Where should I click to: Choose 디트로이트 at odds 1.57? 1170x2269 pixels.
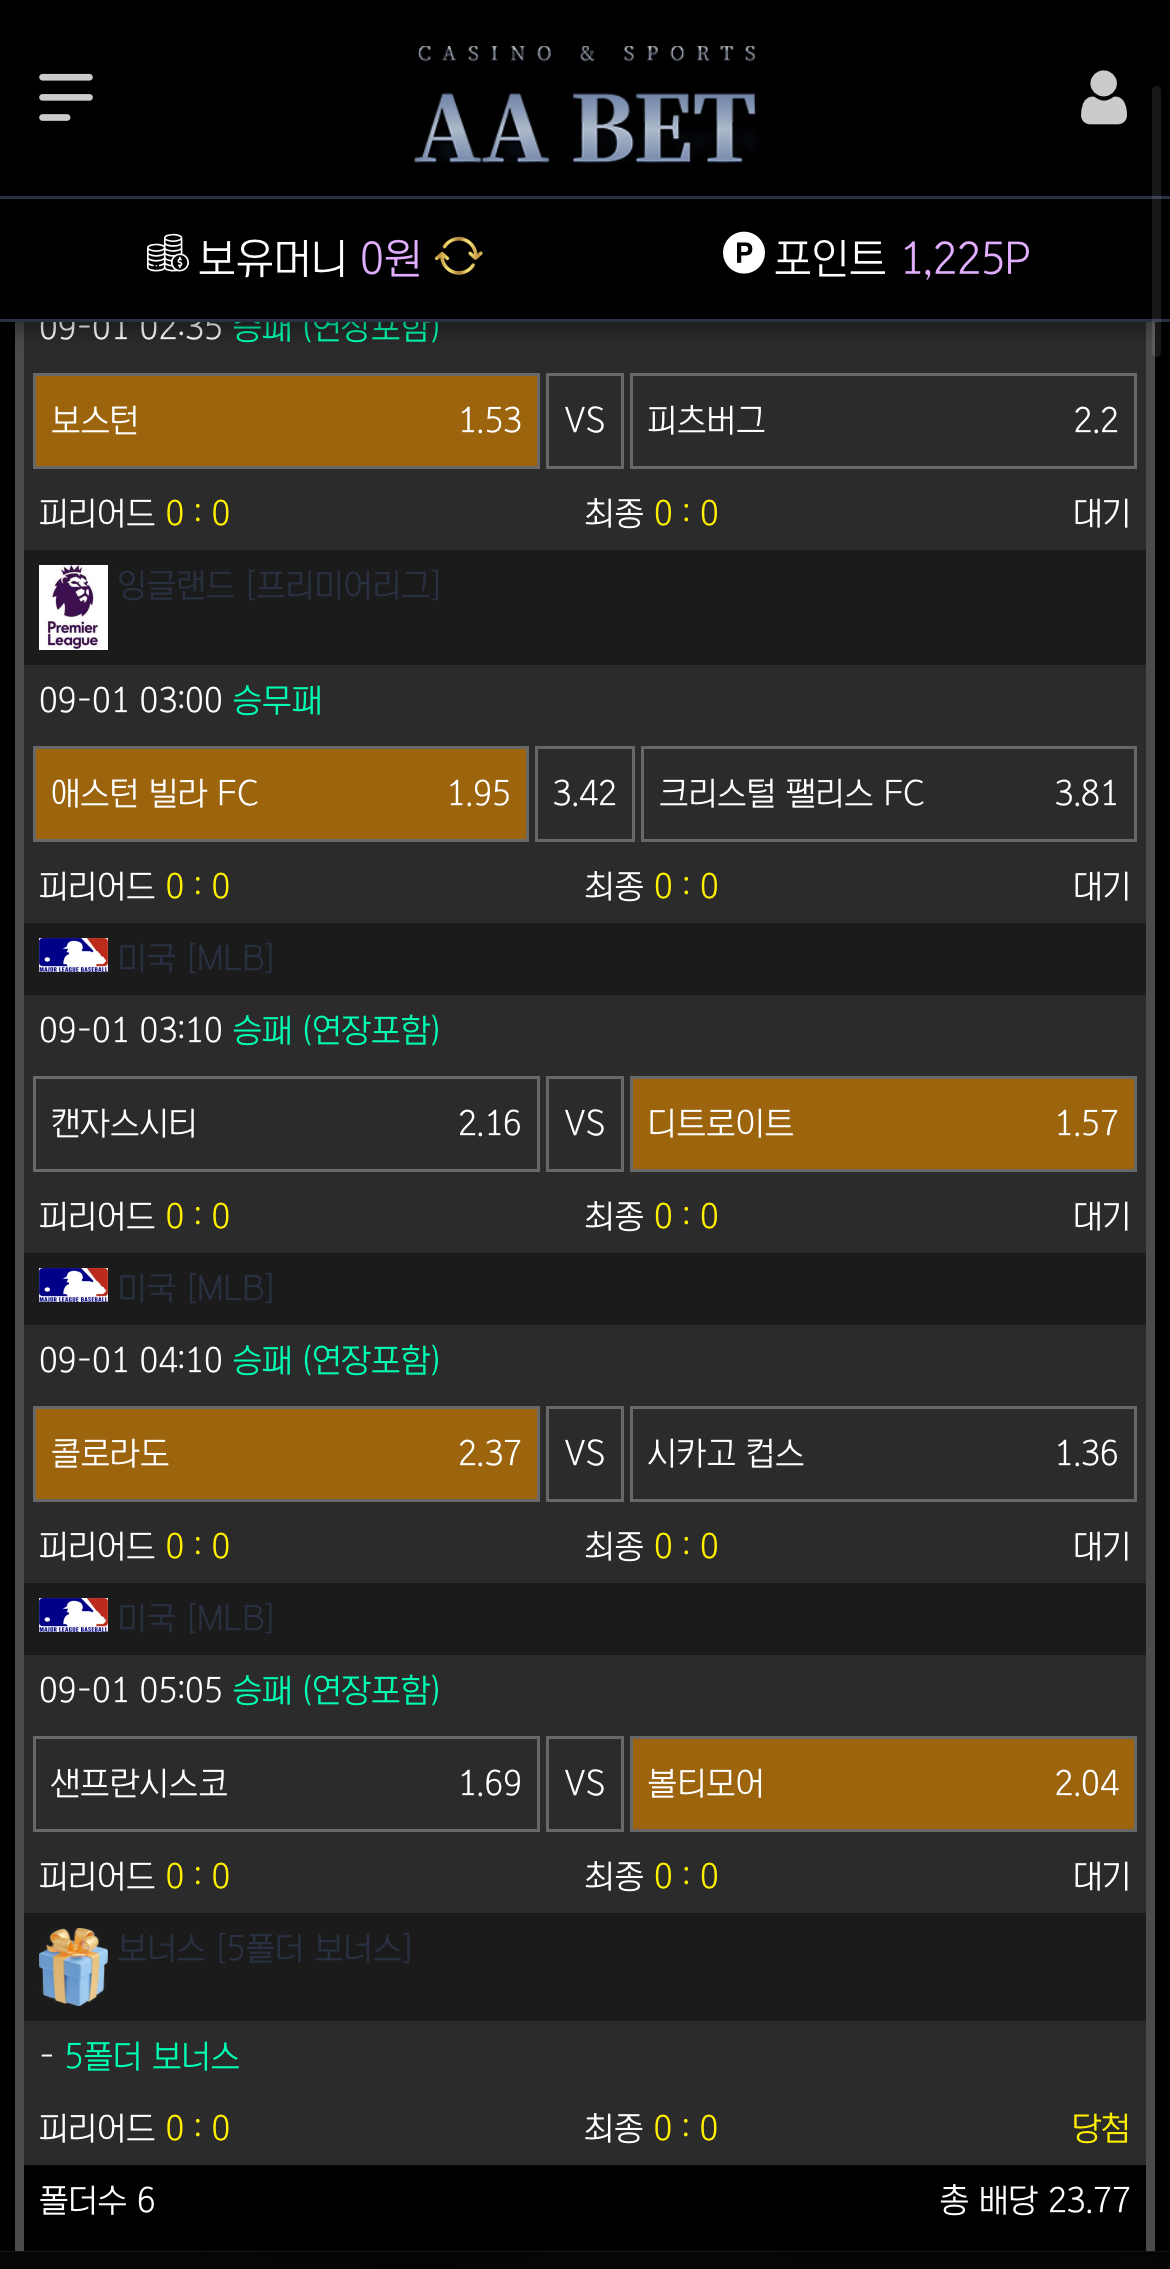883,1124
